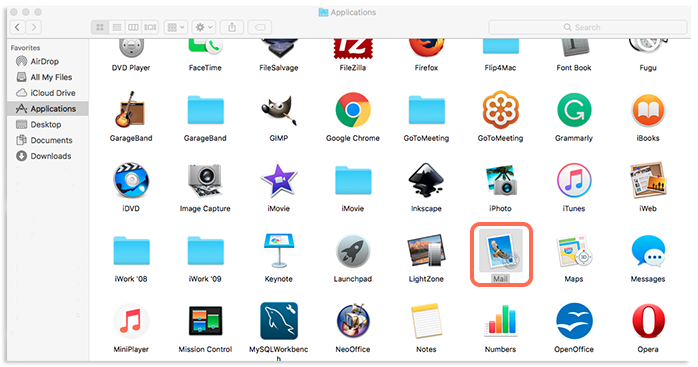The height and width of the screenshot is (367, 698).
Task: Open iPhoto
Action: 500,180
